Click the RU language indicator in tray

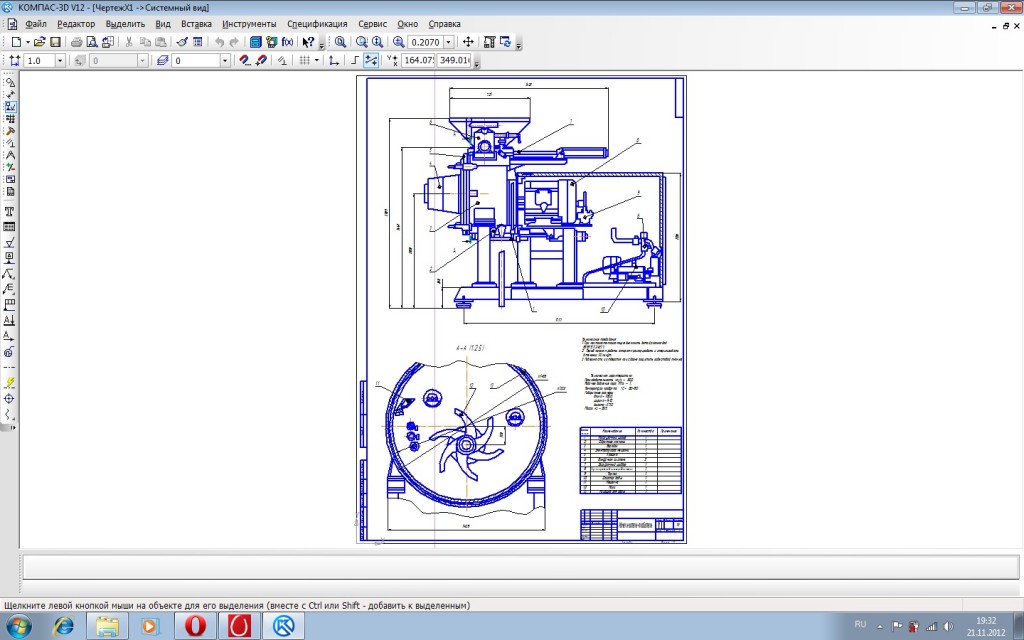point(860,624)
